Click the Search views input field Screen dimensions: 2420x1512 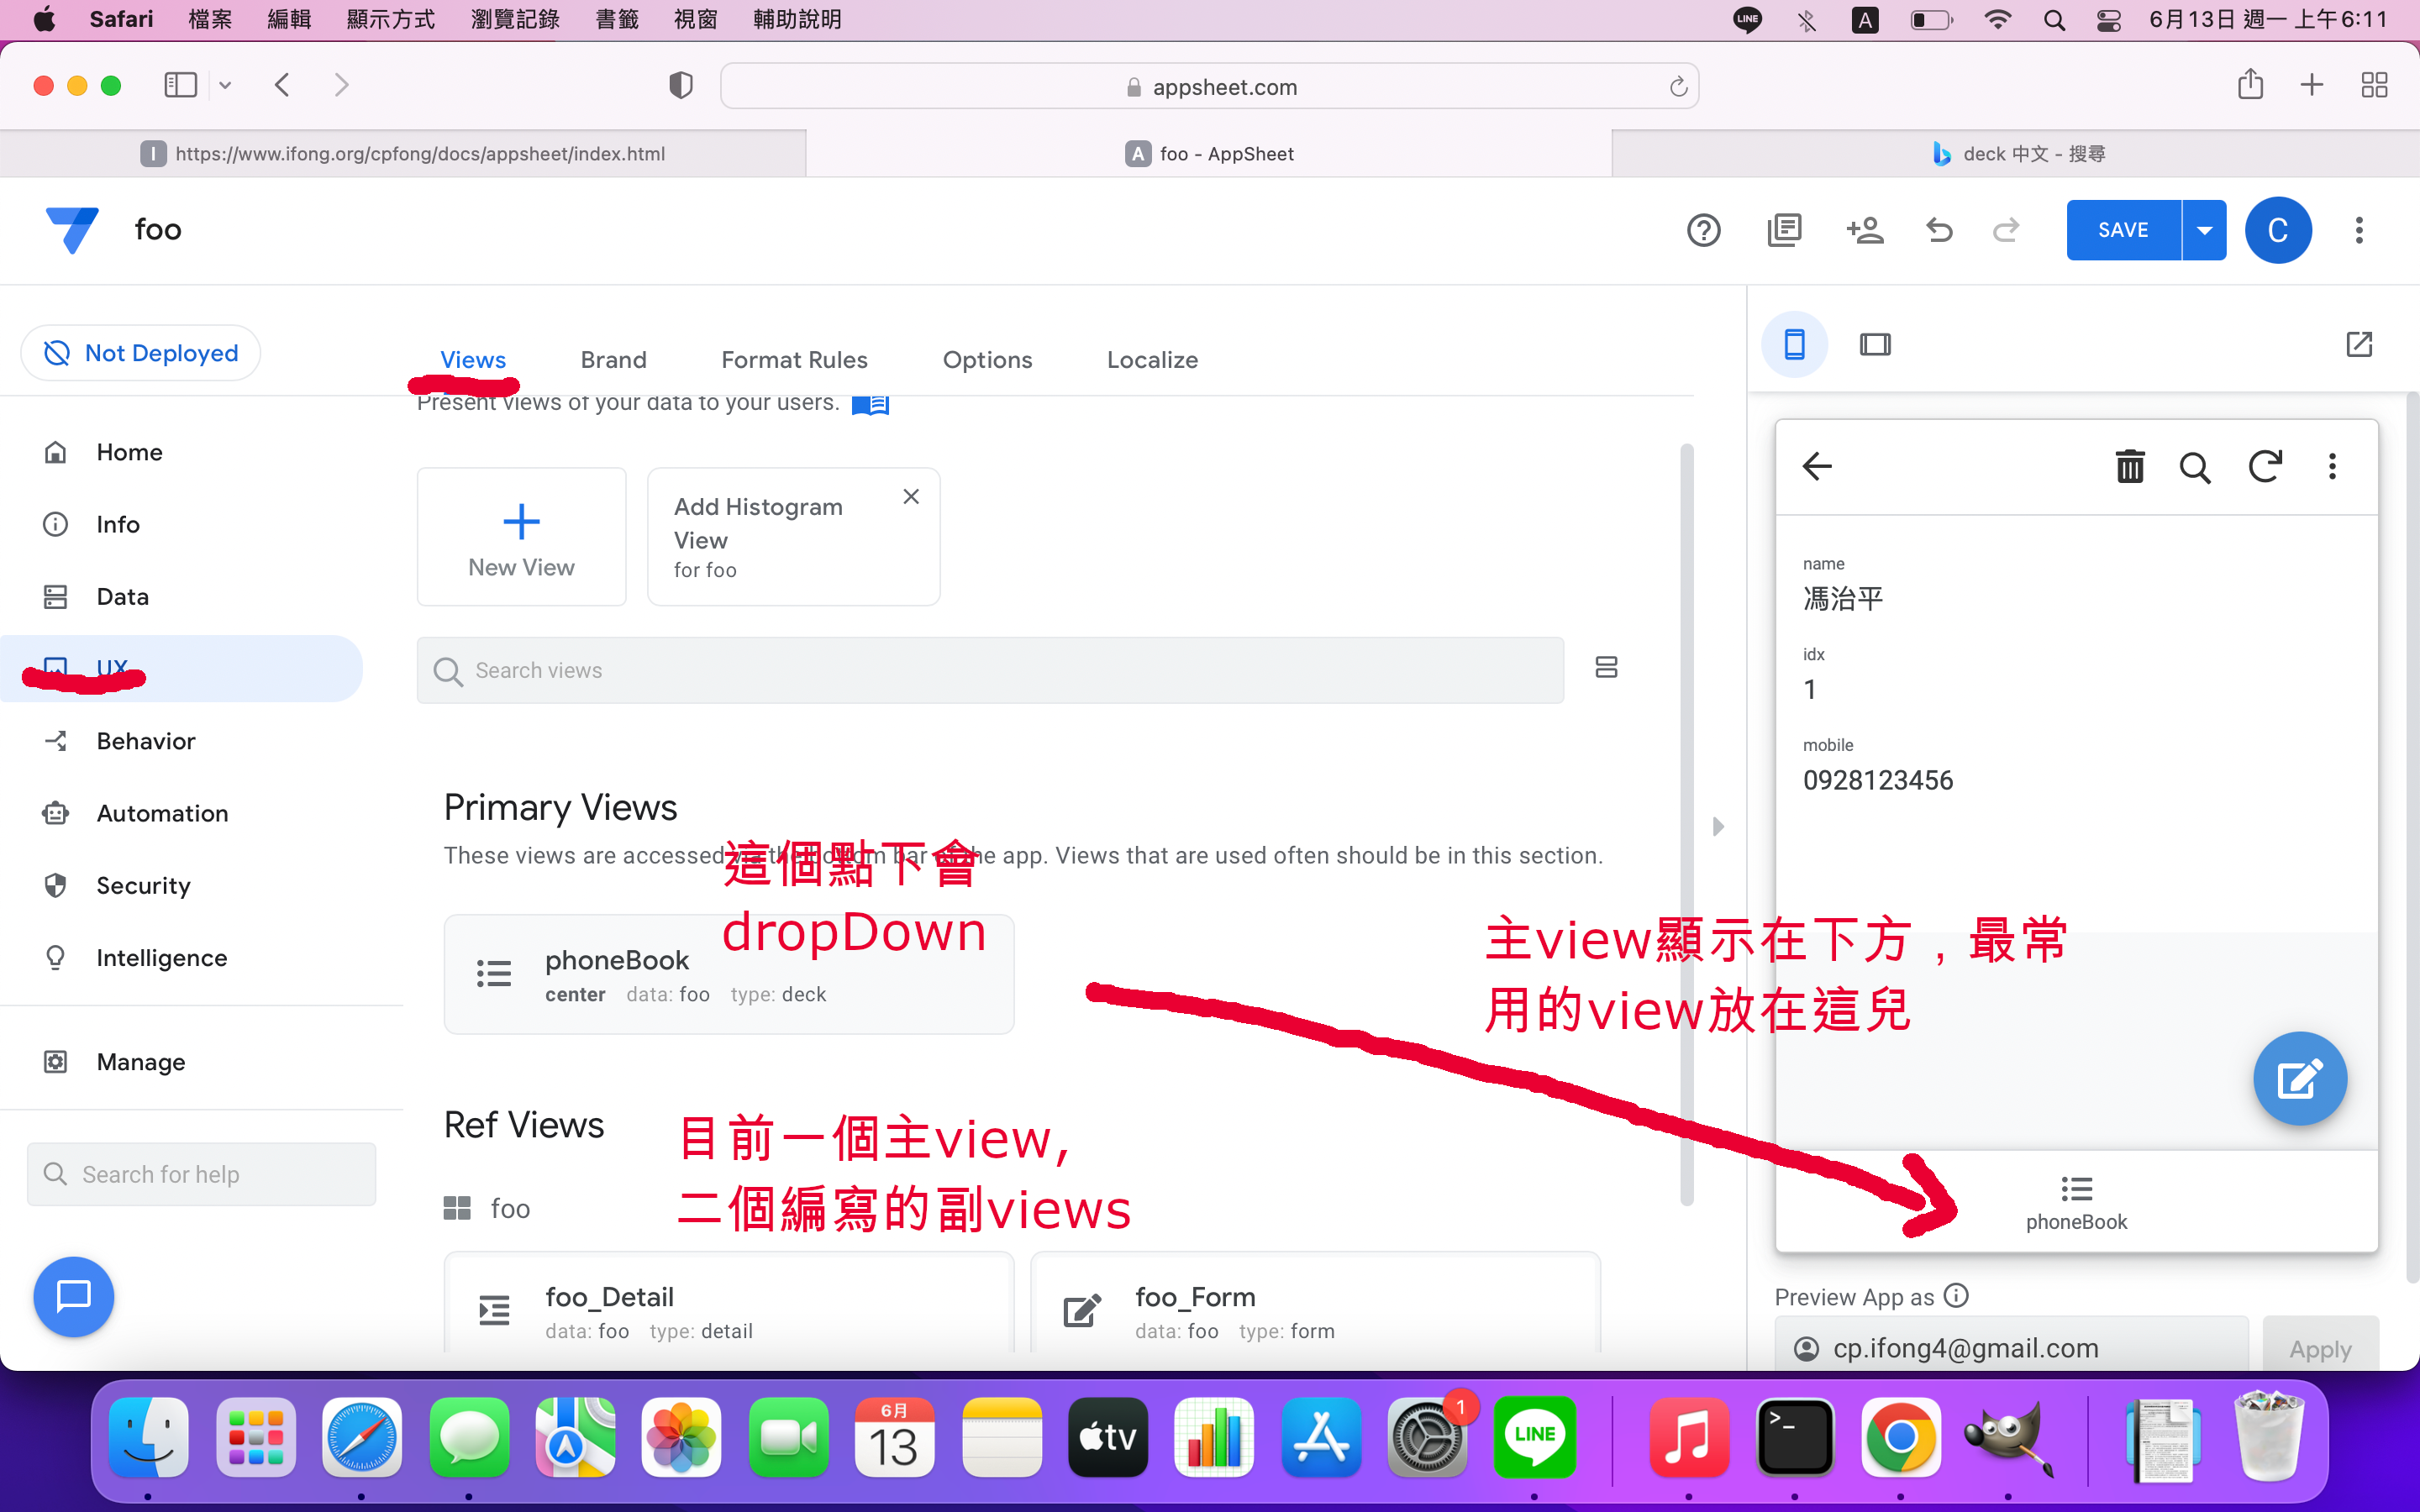click(x=990, y=670)
